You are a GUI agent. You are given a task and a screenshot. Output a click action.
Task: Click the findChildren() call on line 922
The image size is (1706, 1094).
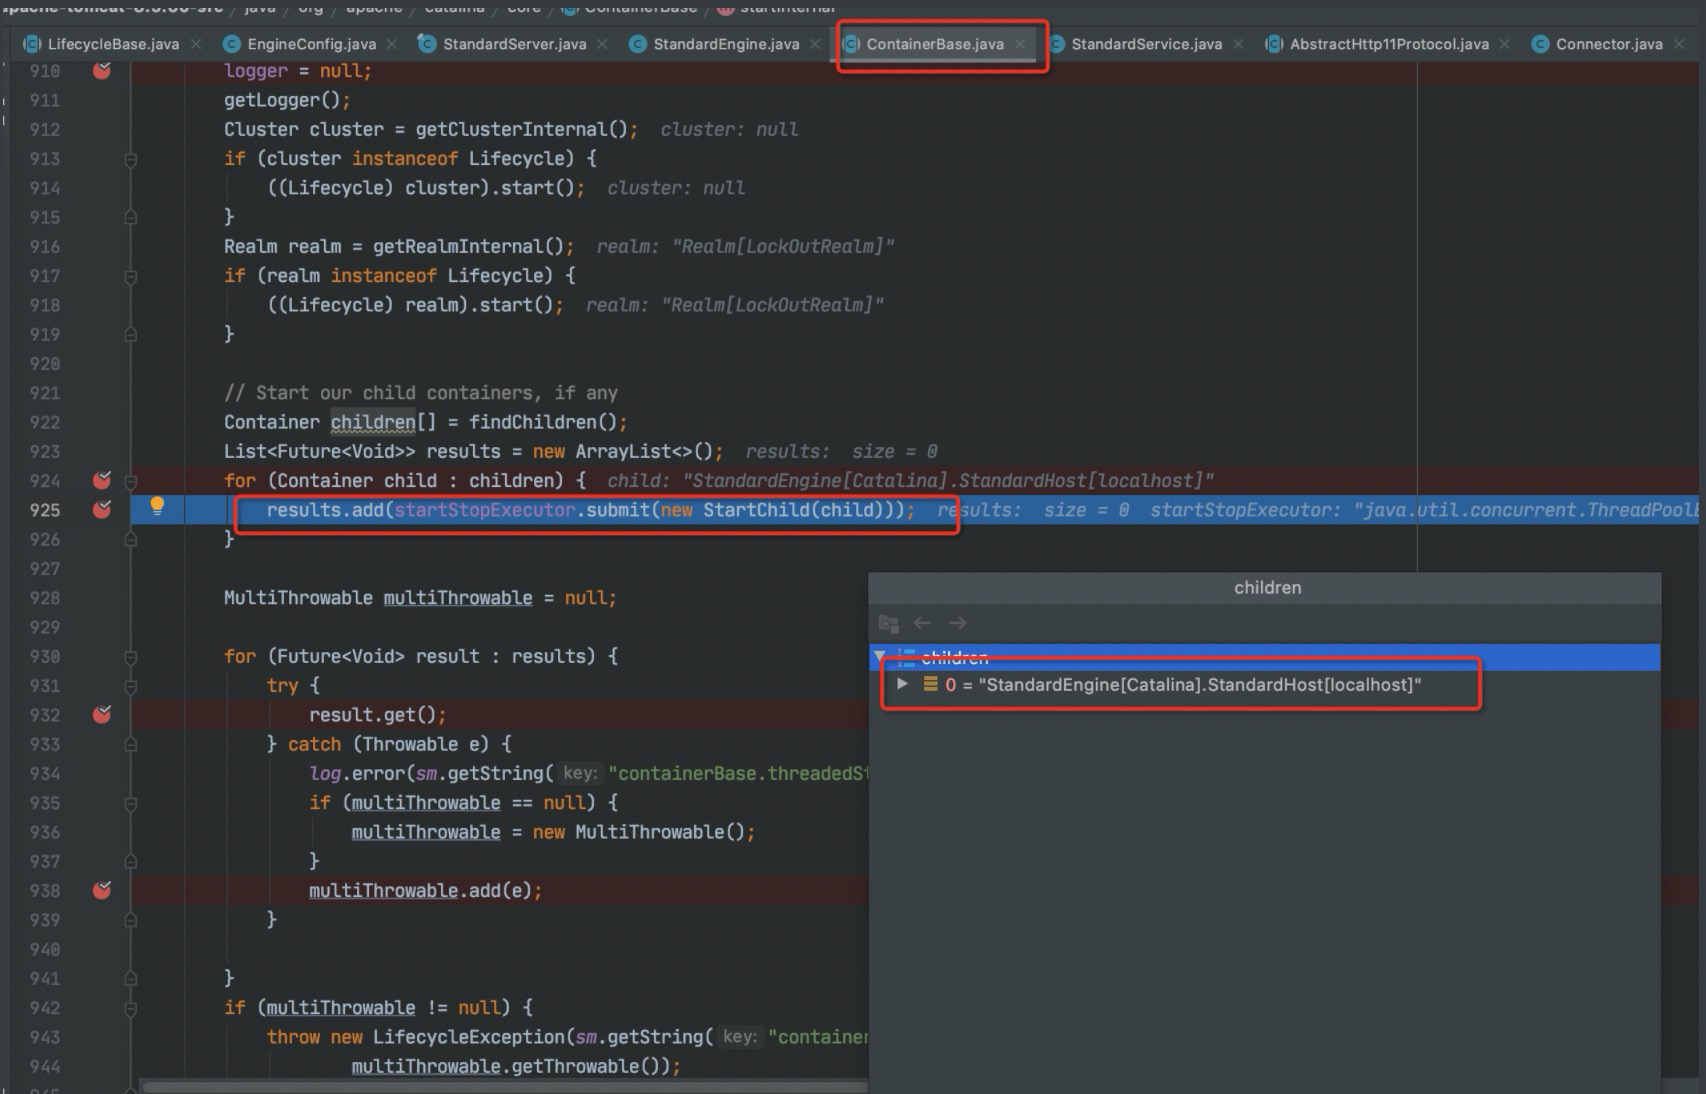(543, 422)
